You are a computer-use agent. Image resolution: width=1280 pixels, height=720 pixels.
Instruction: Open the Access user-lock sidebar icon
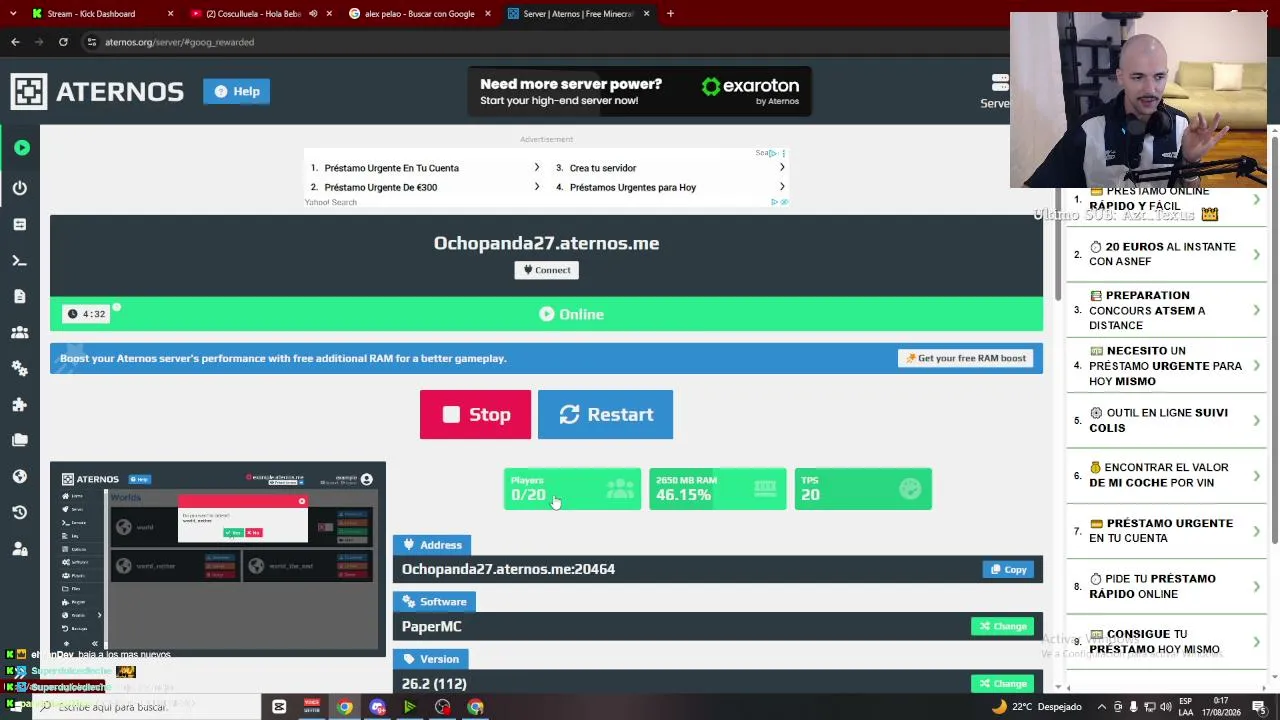[x=20, y=548]
